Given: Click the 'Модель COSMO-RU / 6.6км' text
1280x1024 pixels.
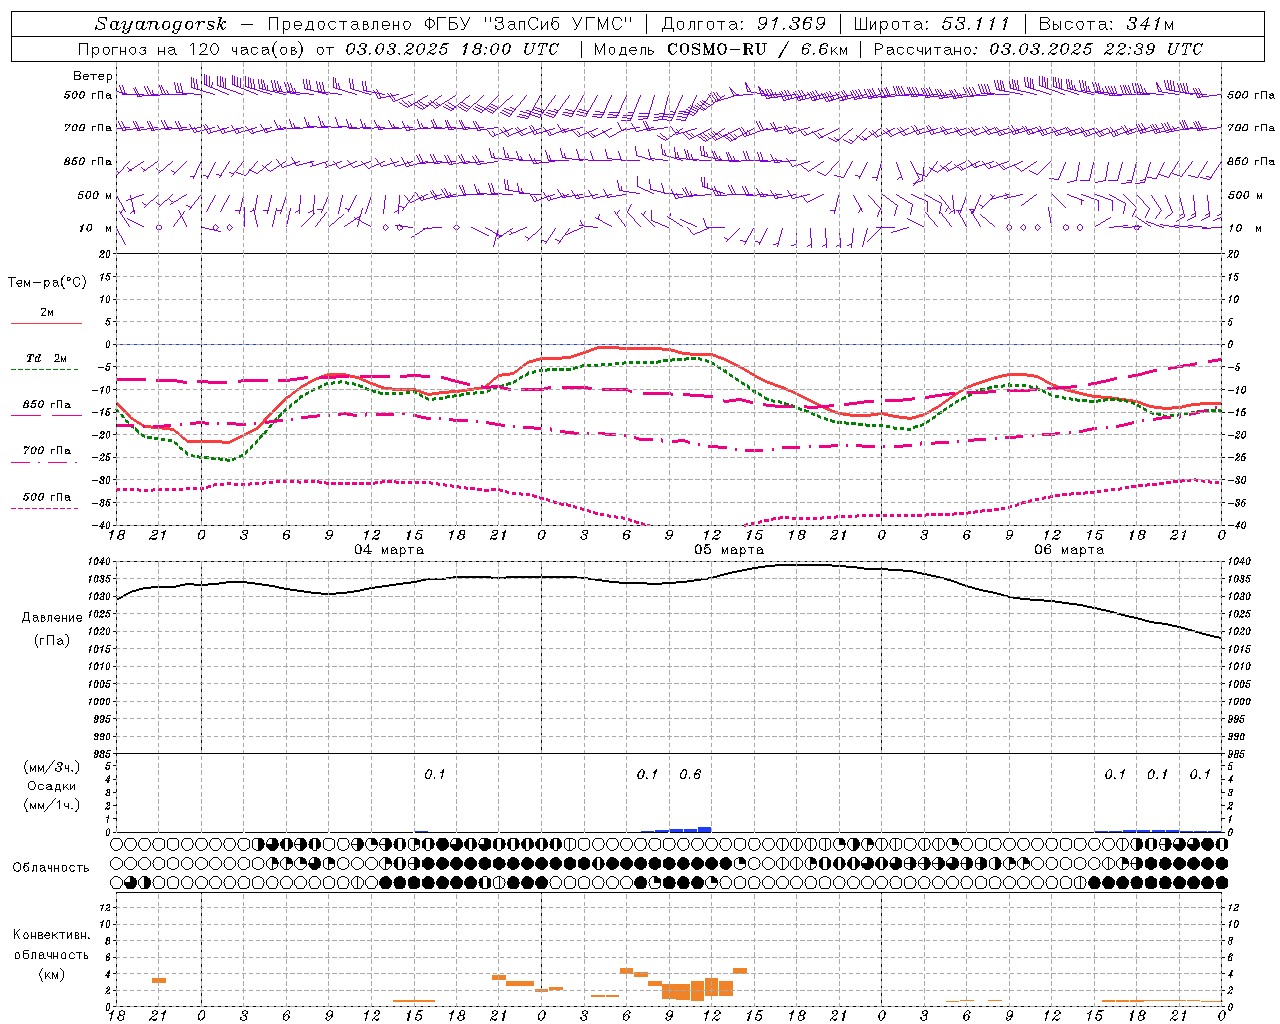Looking at the screenshot, I should pos(720,49).
